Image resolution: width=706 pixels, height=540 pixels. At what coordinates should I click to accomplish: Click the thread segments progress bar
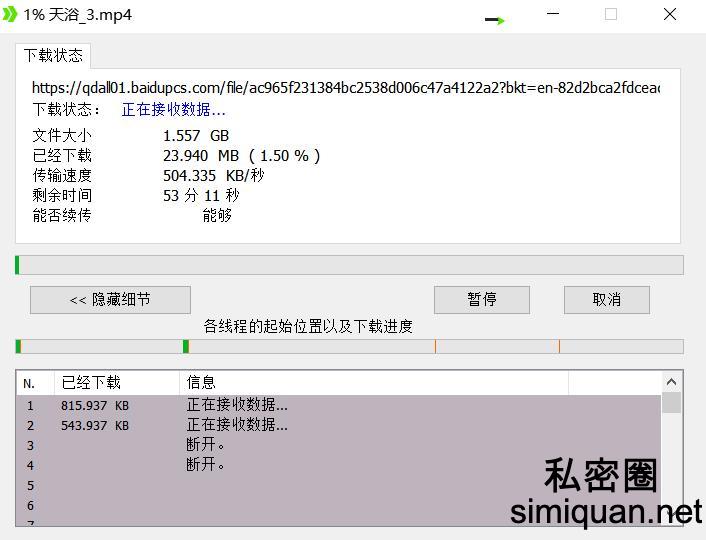coord(349,346)
